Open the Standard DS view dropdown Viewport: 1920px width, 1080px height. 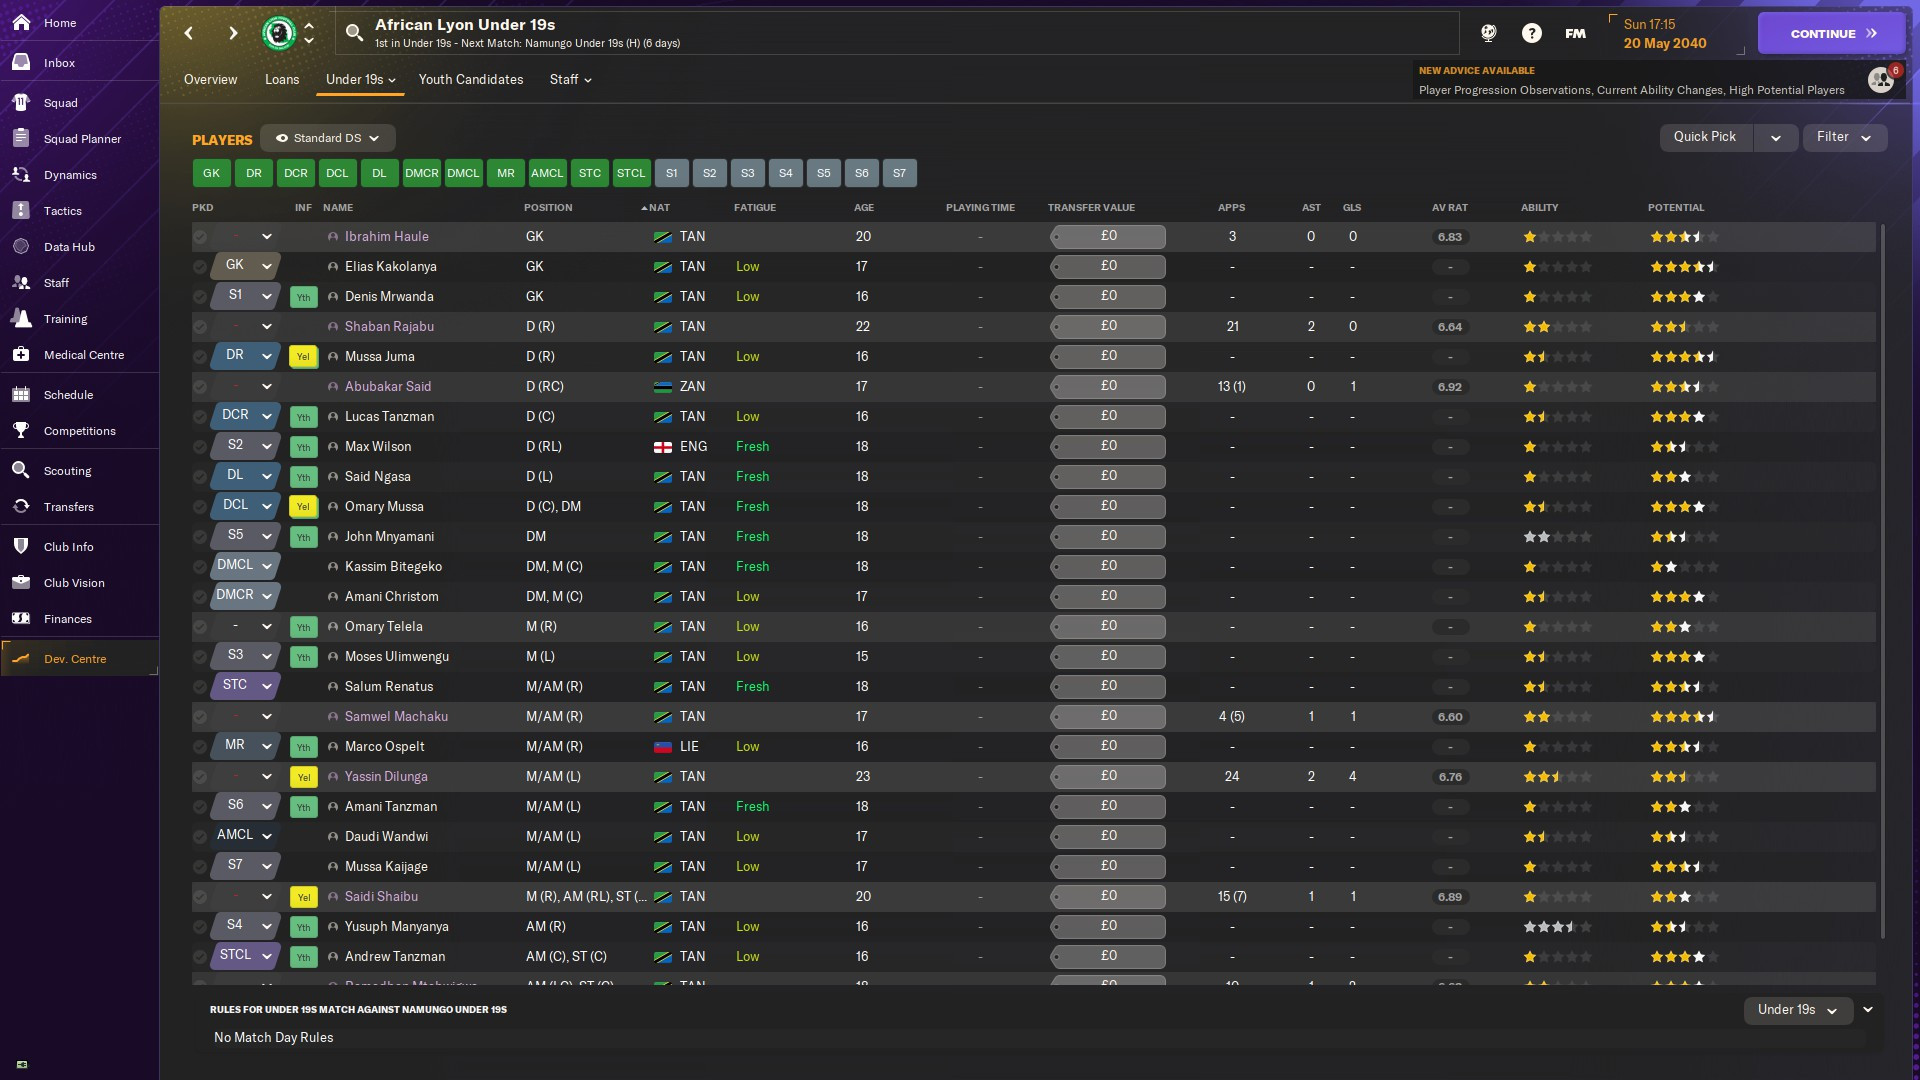(328, 138)
